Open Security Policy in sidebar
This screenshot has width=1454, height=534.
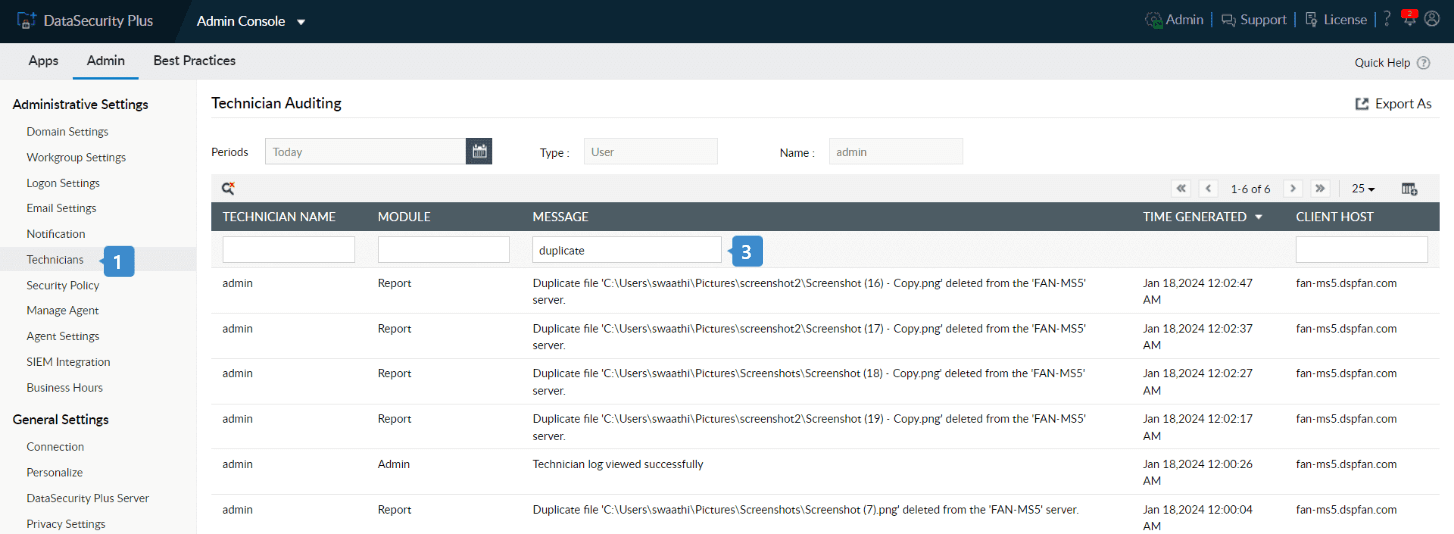tap(63, 286)
